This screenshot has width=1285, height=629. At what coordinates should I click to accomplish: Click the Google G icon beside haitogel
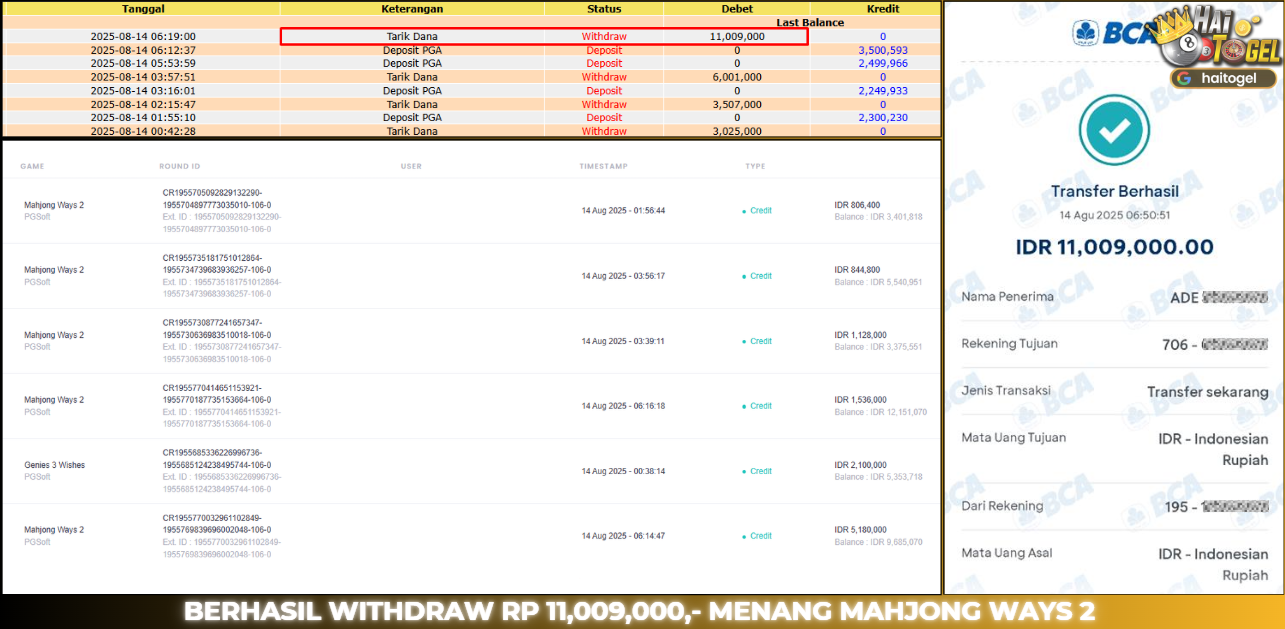coord(1183,77)
